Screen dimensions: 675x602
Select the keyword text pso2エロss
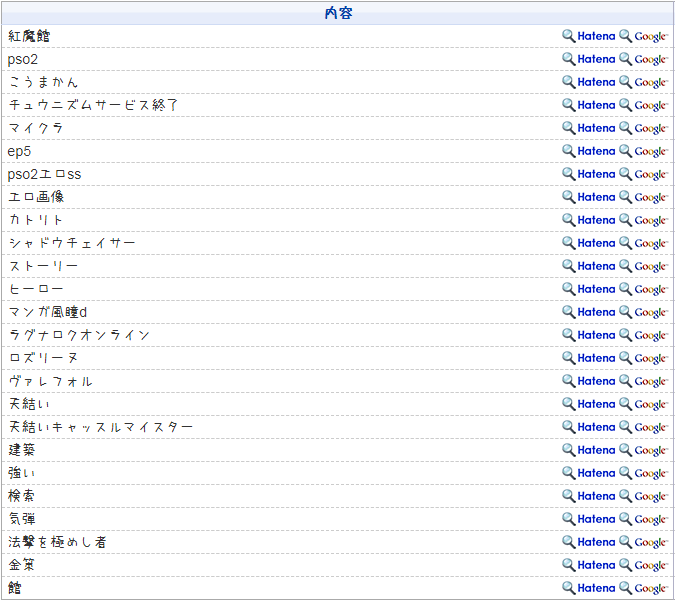coord(44,174)
